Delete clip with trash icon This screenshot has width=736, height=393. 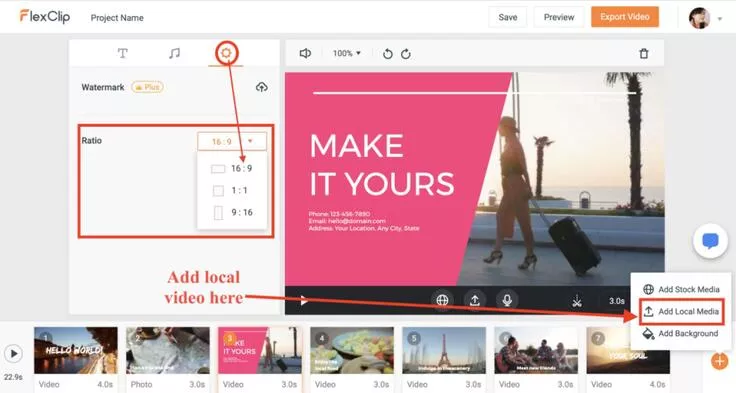(644, 54)
